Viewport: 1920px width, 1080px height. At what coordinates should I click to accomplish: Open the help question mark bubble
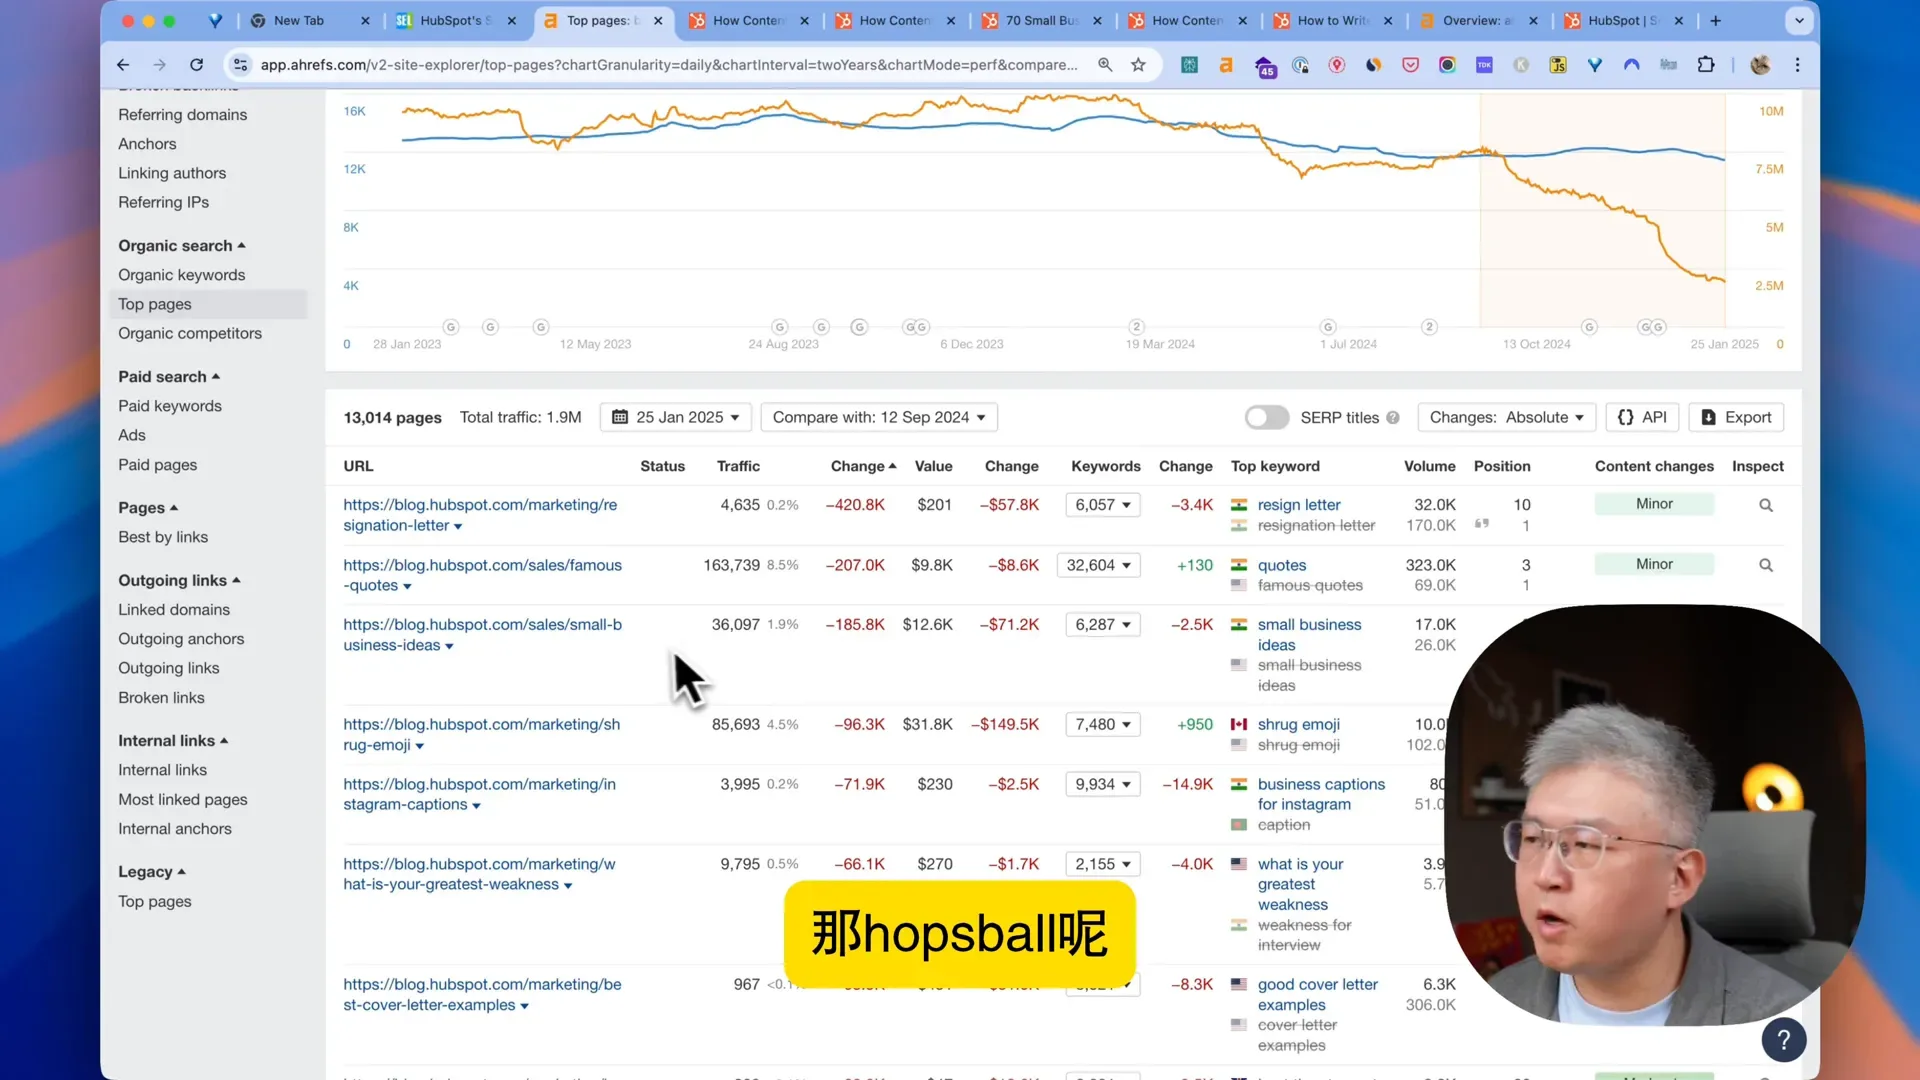(x=1783, y=1040)
